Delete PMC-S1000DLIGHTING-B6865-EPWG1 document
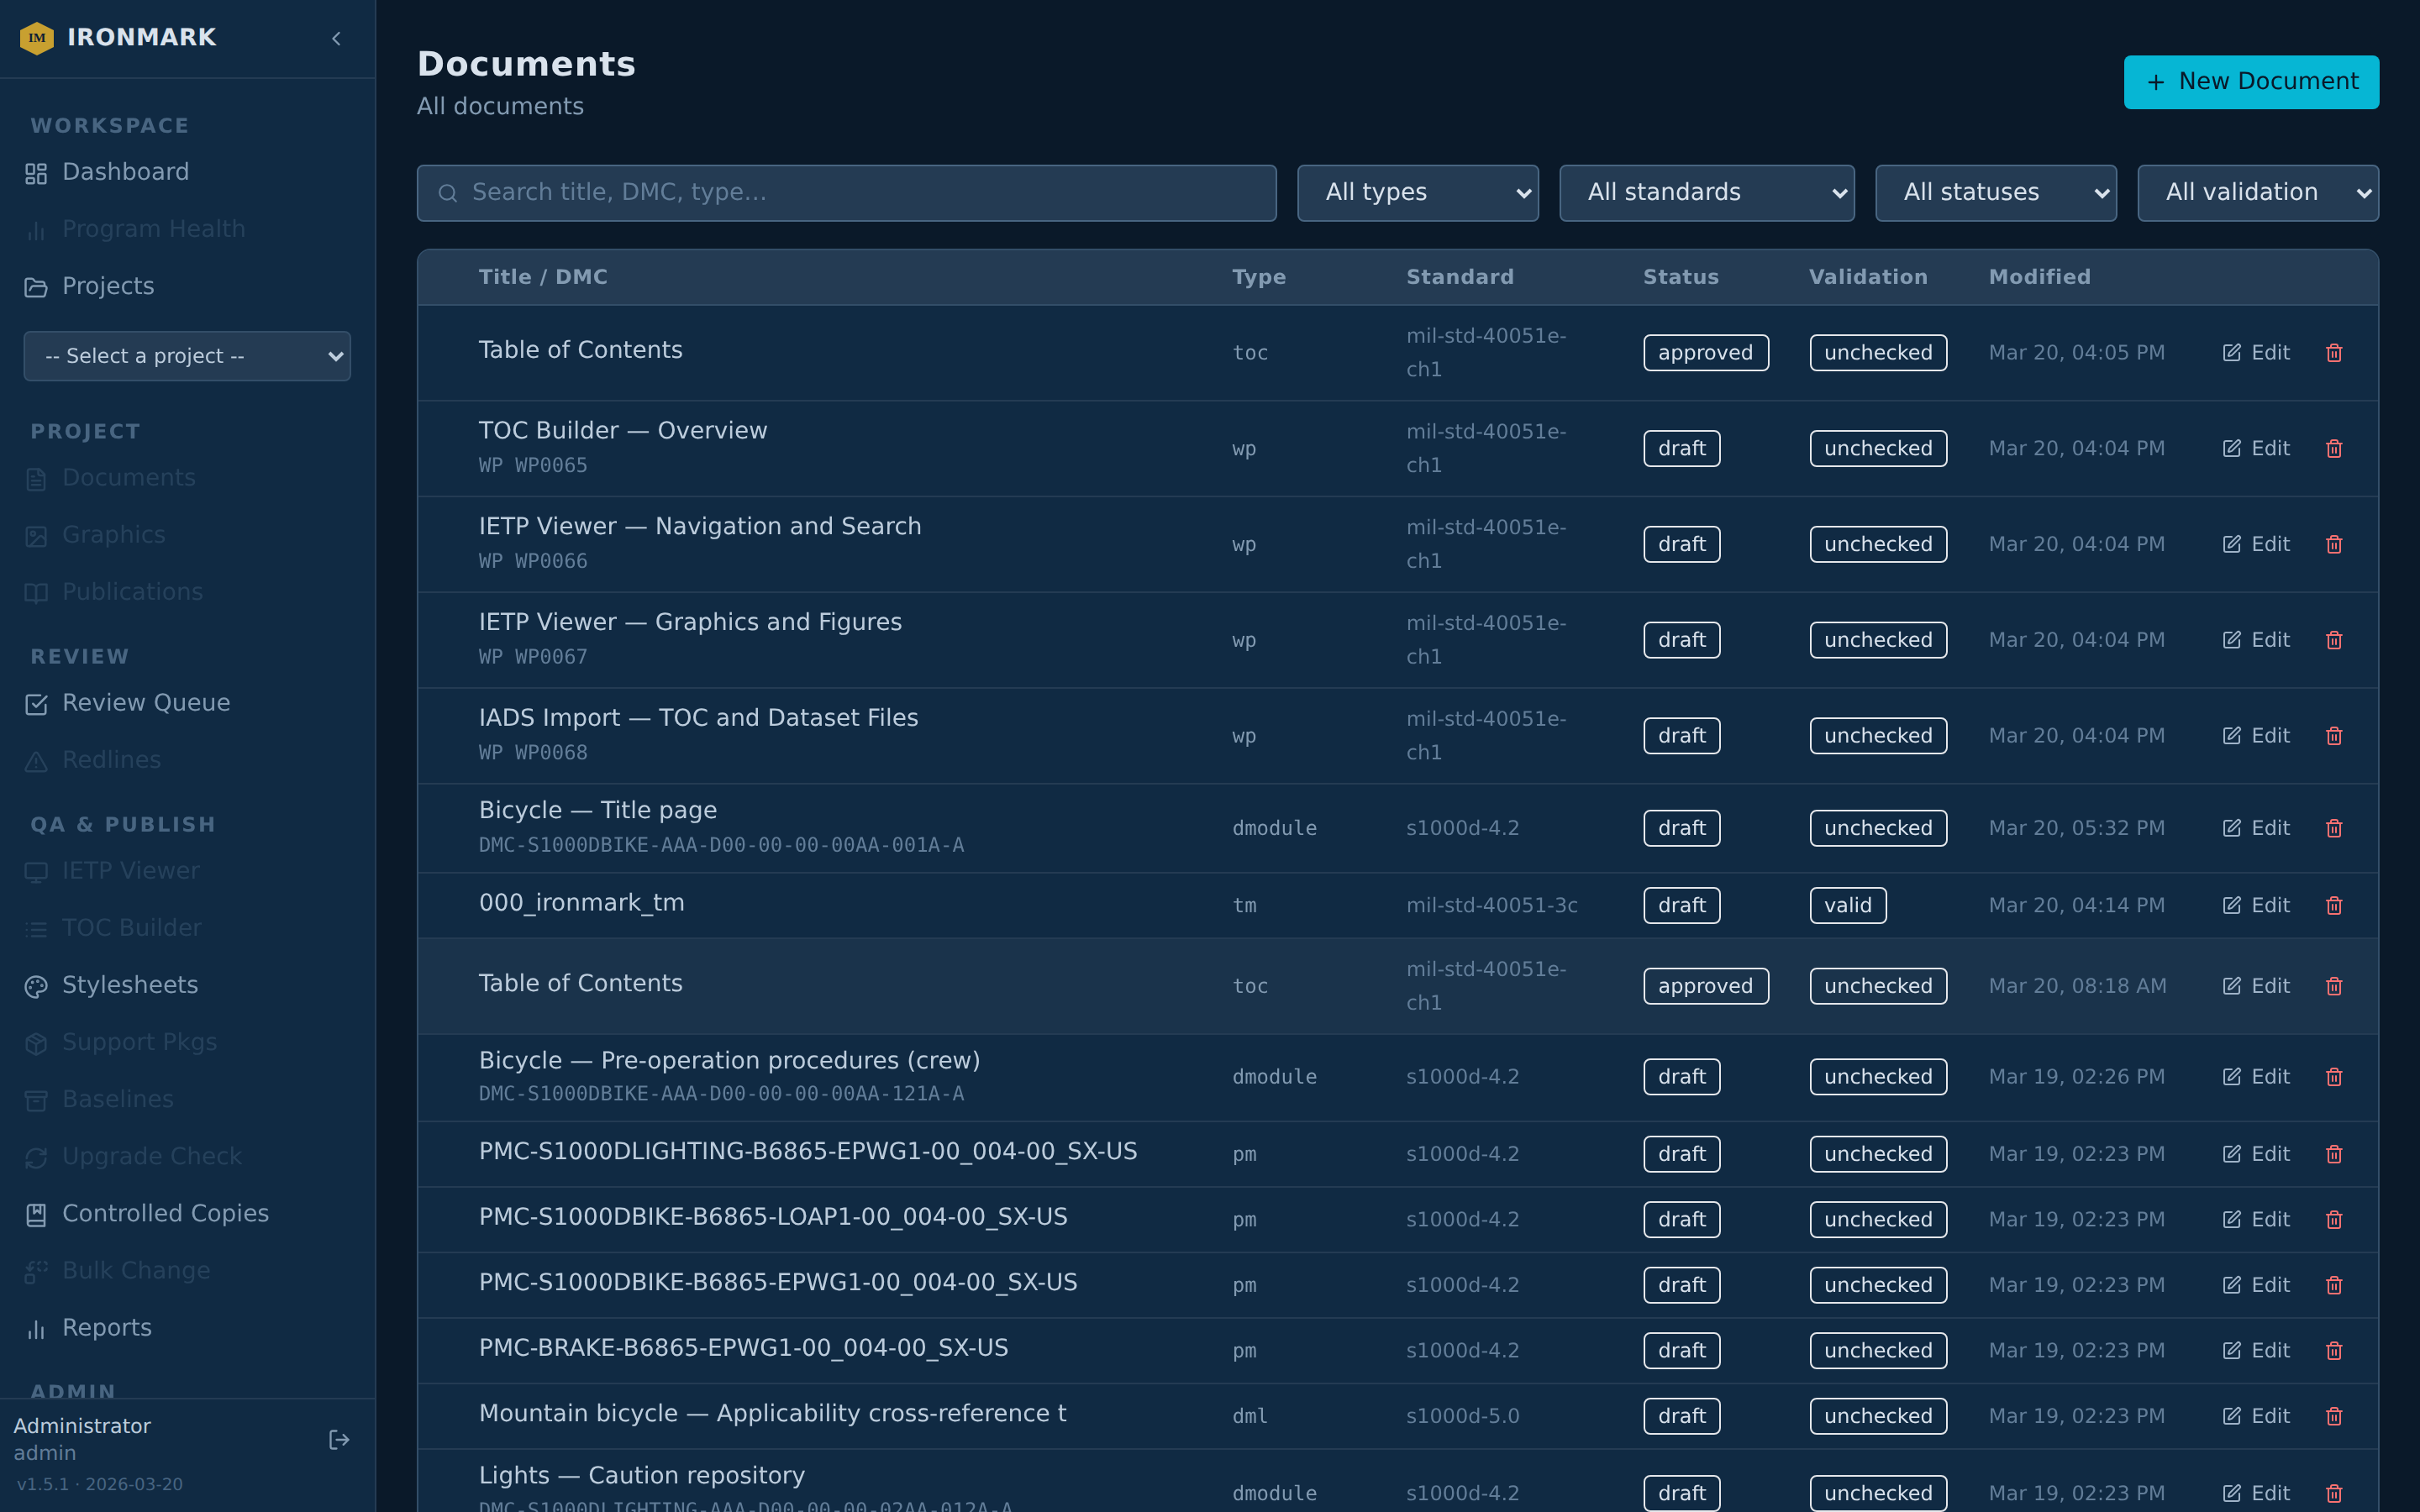 2334,1154
